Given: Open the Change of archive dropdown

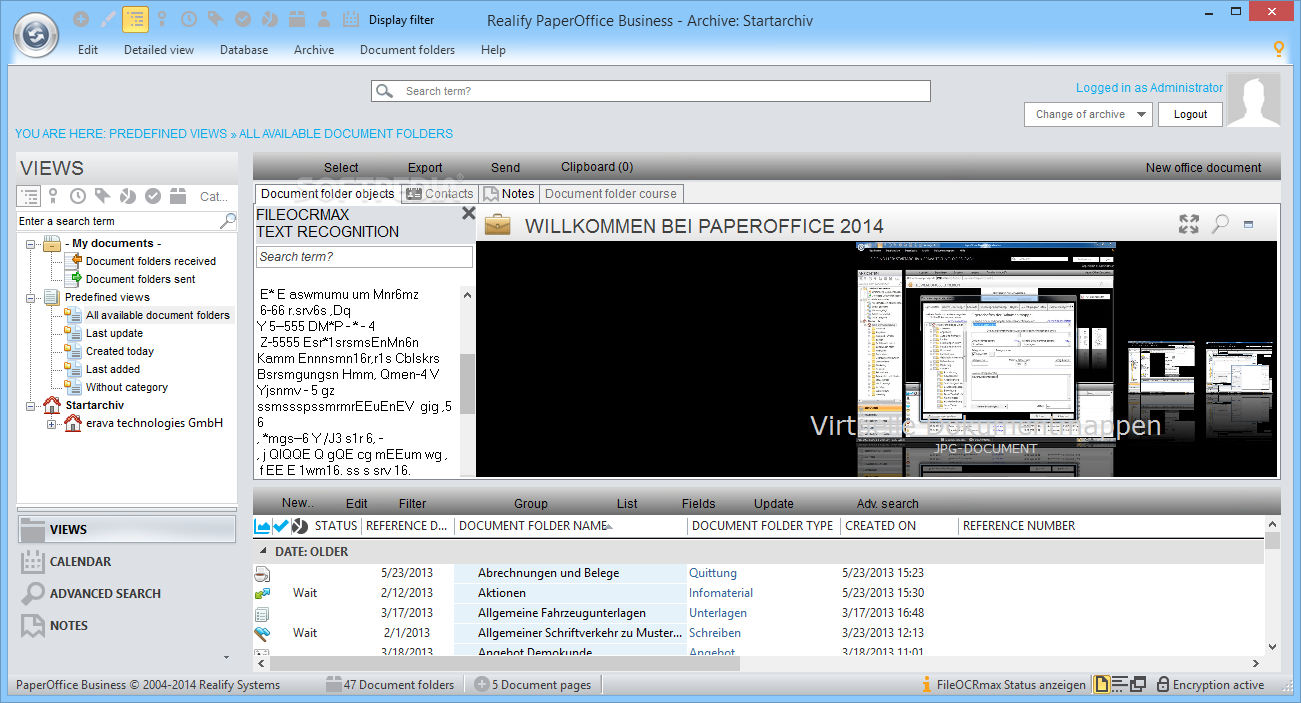Looking at the screenshot, I should (x=1088, y=114).
